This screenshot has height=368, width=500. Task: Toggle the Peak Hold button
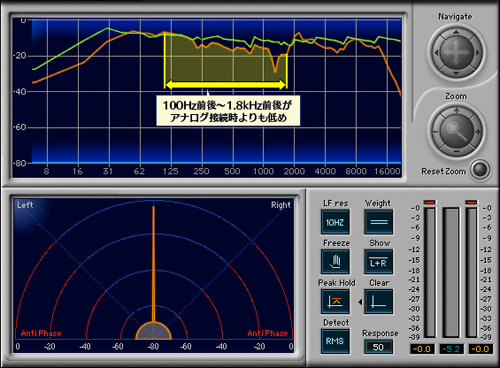pos(335,302)
